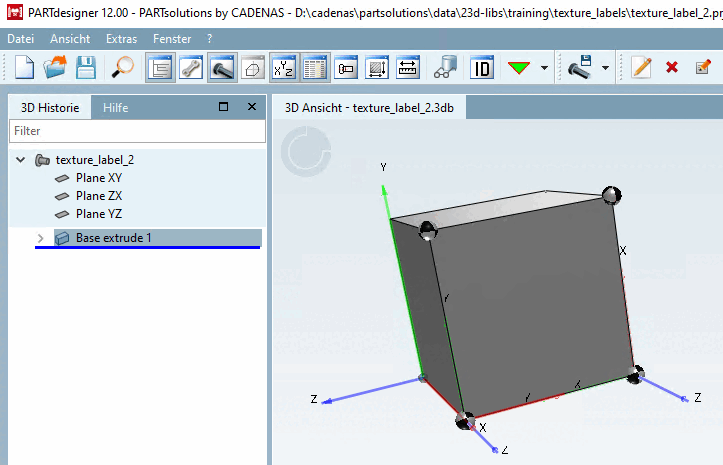The image size is (723, 465).
Task: Click the Plane YZ plane icon
Action: 62,214
